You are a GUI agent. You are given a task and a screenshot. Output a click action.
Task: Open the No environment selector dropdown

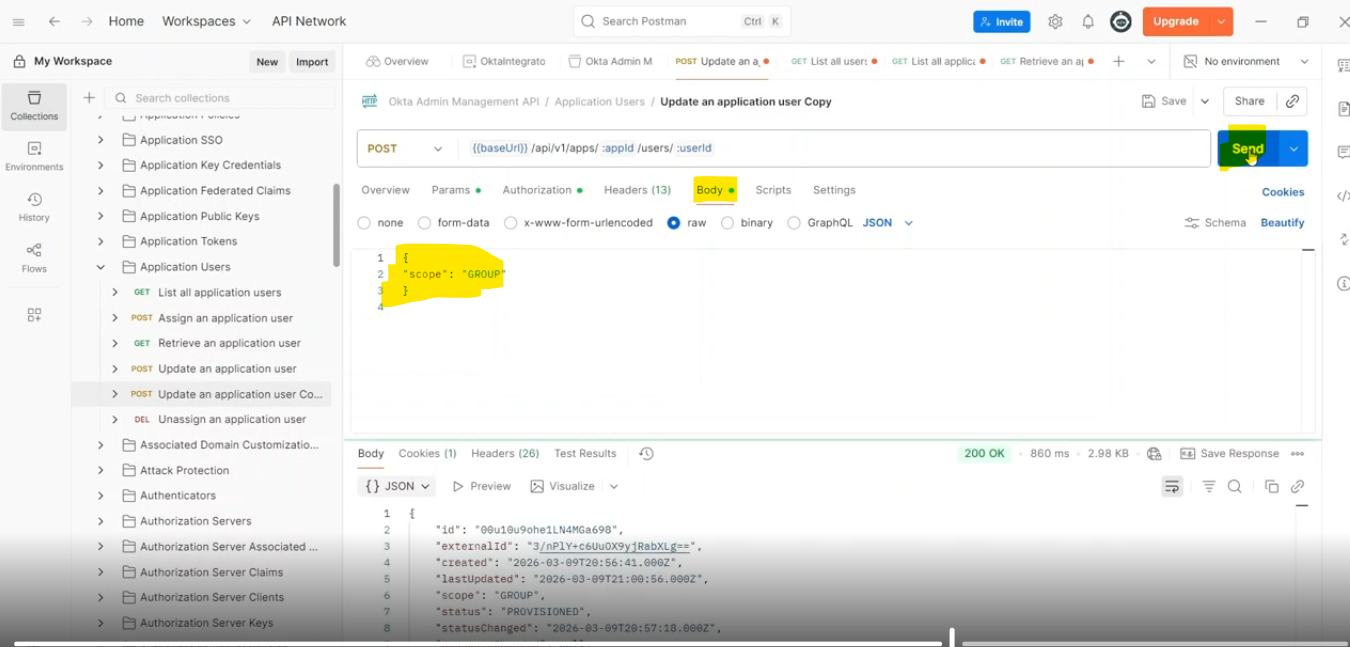point(1245,61)
